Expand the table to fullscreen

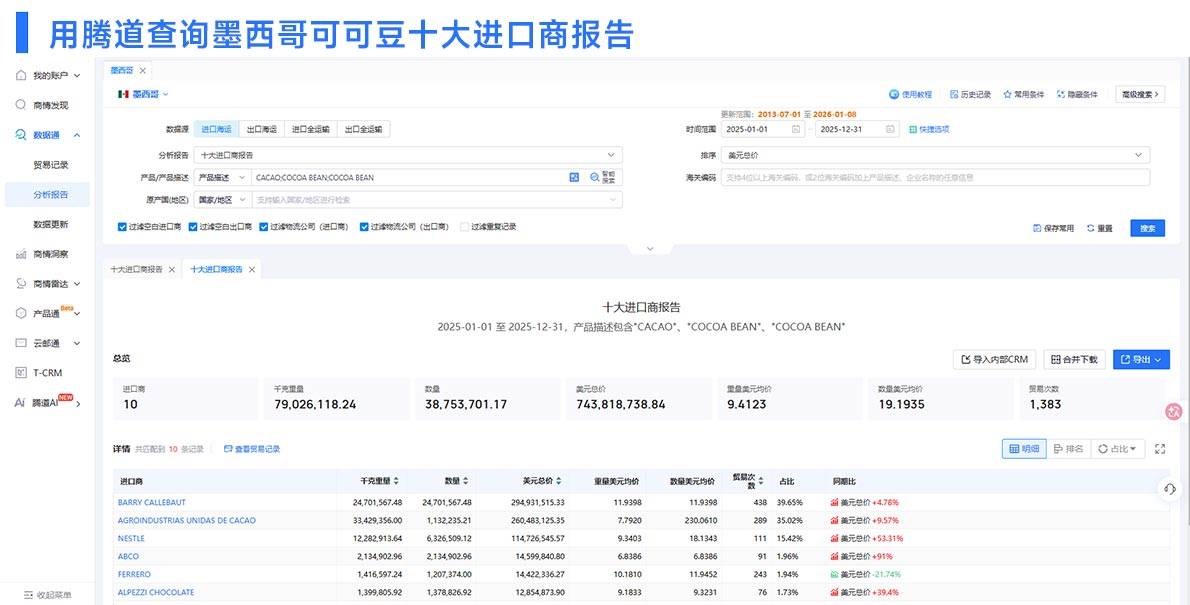pos(1160,448)
